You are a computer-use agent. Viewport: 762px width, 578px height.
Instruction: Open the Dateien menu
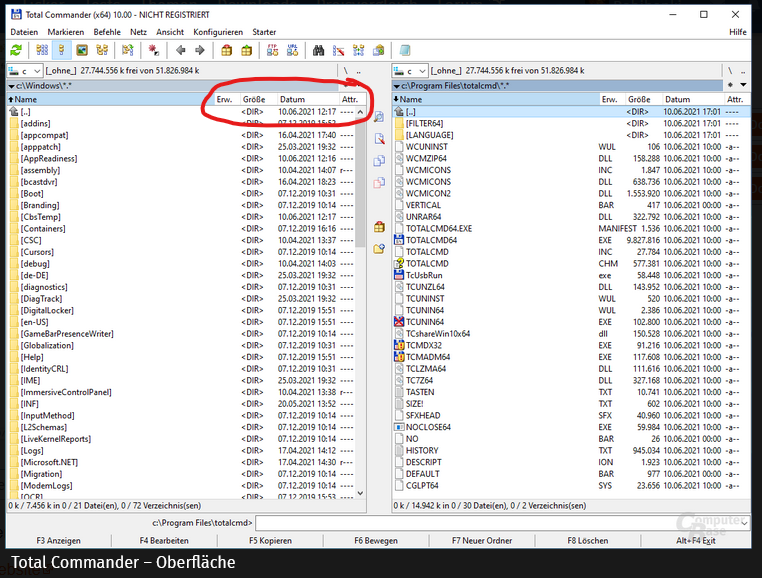[x=24, y=32]
